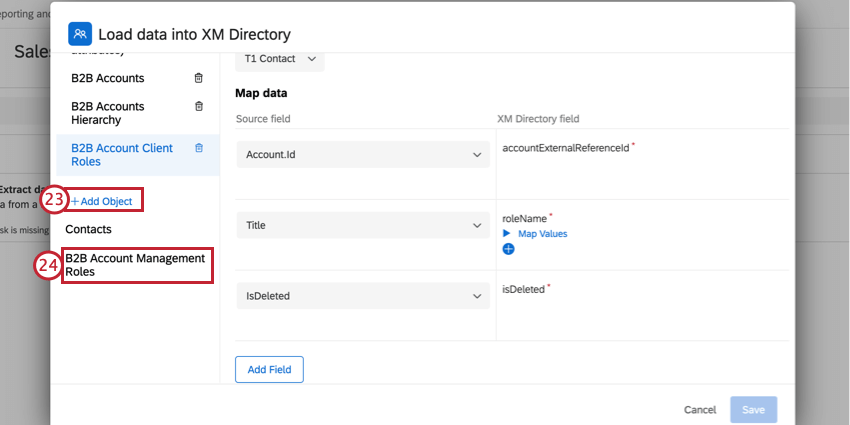Viewport: 850px width, 425px height.
Task: Click the Source field column header
Action: point(263,119)
